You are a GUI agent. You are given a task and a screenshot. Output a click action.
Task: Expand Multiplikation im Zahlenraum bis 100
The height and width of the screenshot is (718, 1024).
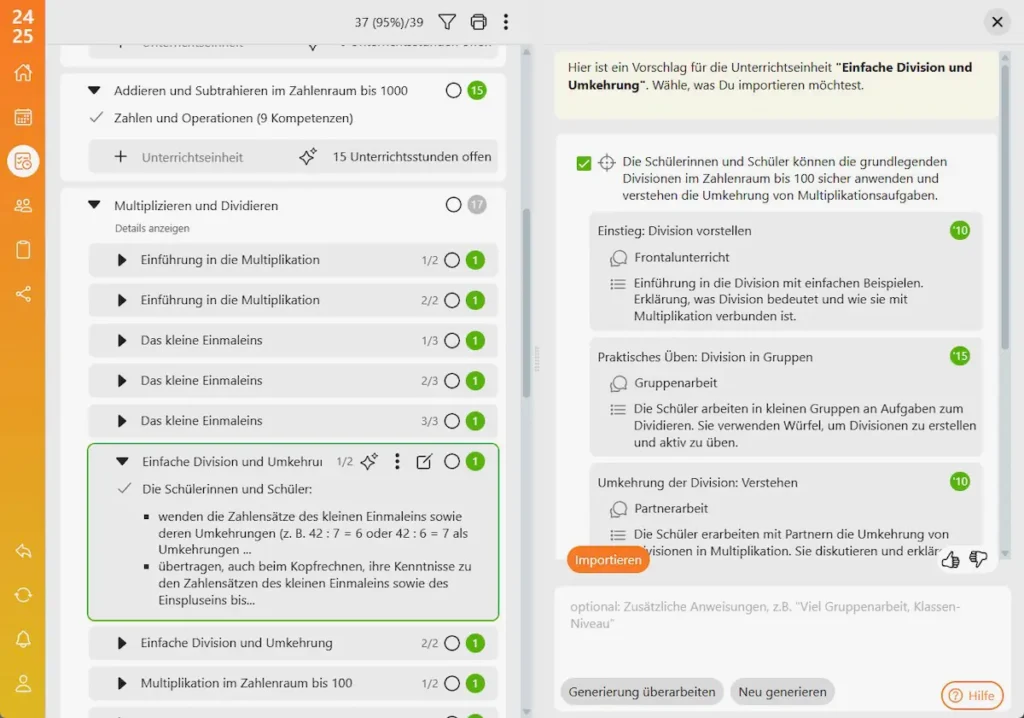pyautogui.click(x=121, y=683)
